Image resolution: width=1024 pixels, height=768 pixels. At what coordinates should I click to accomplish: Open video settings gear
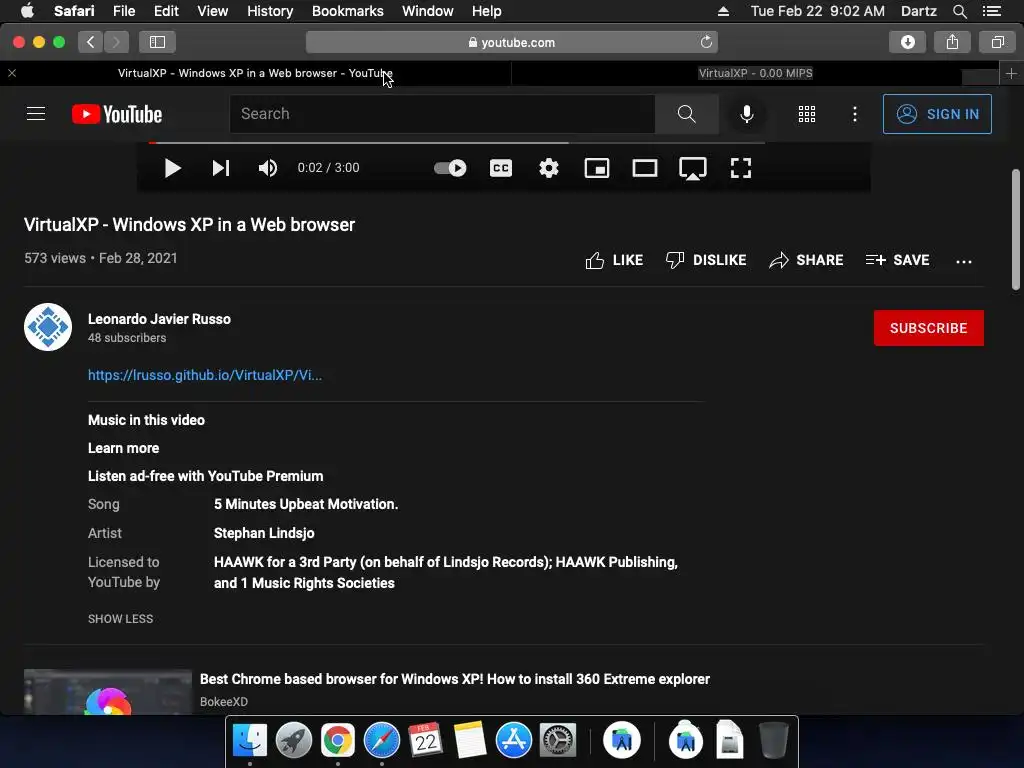tap(549, 168)
